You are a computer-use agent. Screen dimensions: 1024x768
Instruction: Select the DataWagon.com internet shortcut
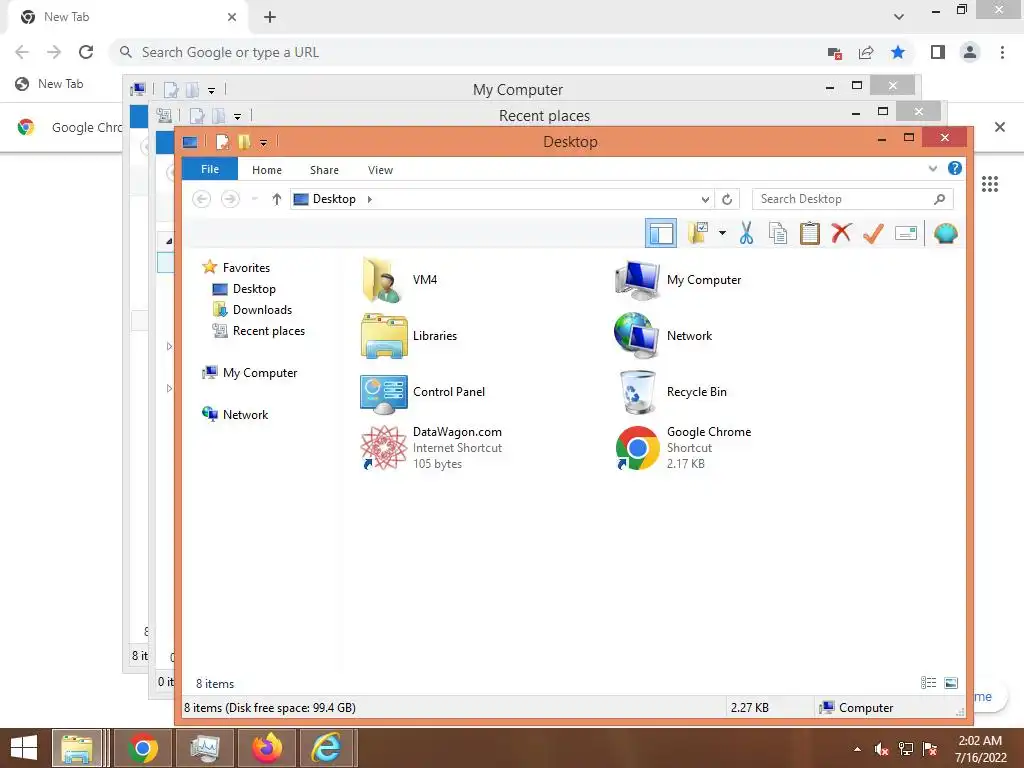pos(383,448)
